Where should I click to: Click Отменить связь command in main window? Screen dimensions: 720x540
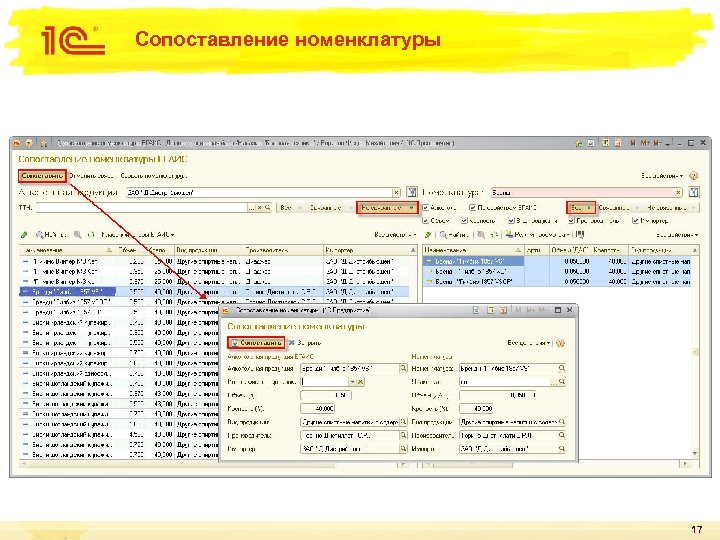point(91,176)
